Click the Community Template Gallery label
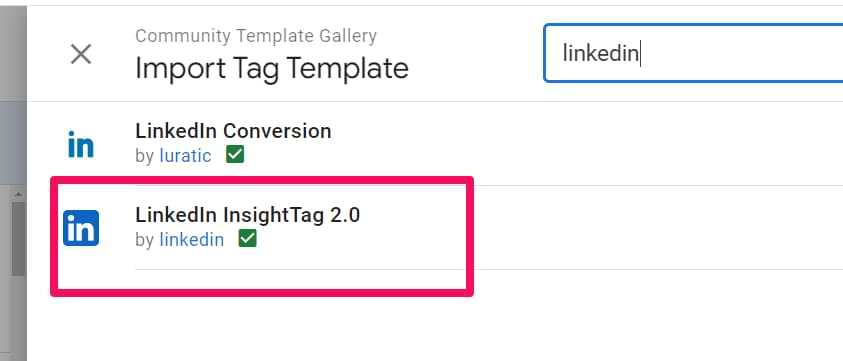This screenshot has width=843, height=361. click(x=256, y=36)
